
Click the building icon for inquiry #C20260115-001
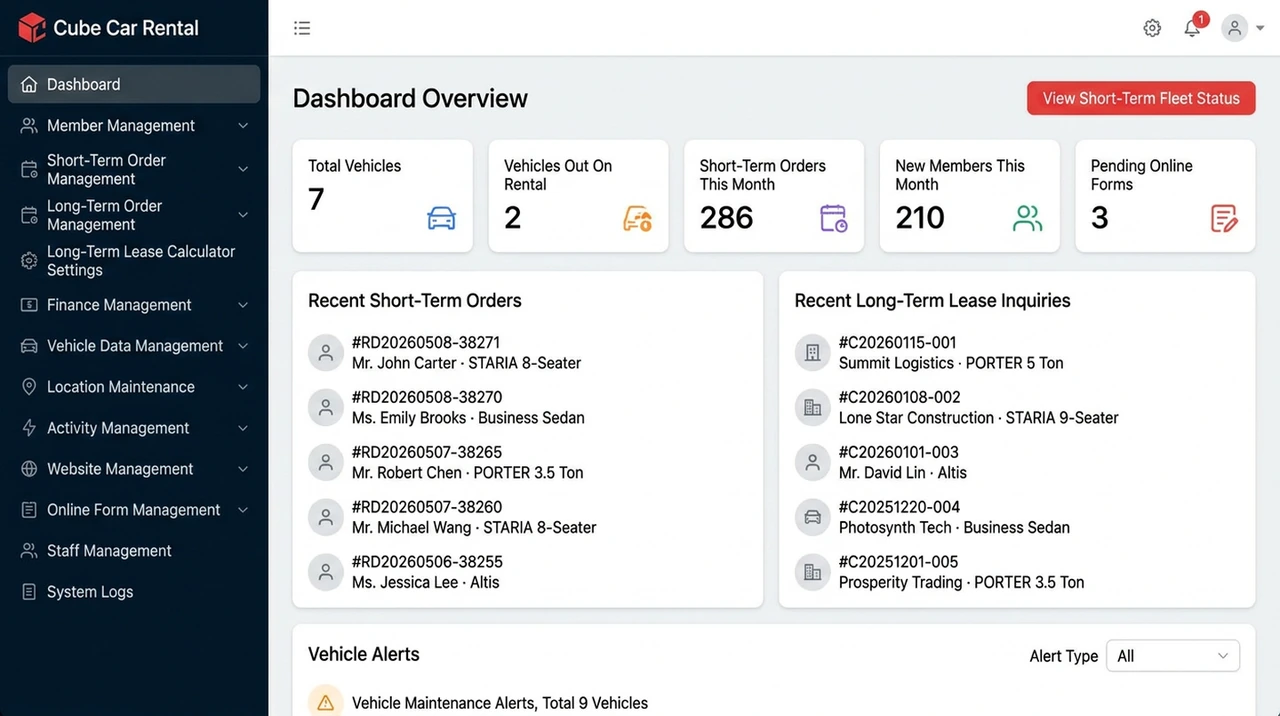pyautogui.click(x=812, y=352)
